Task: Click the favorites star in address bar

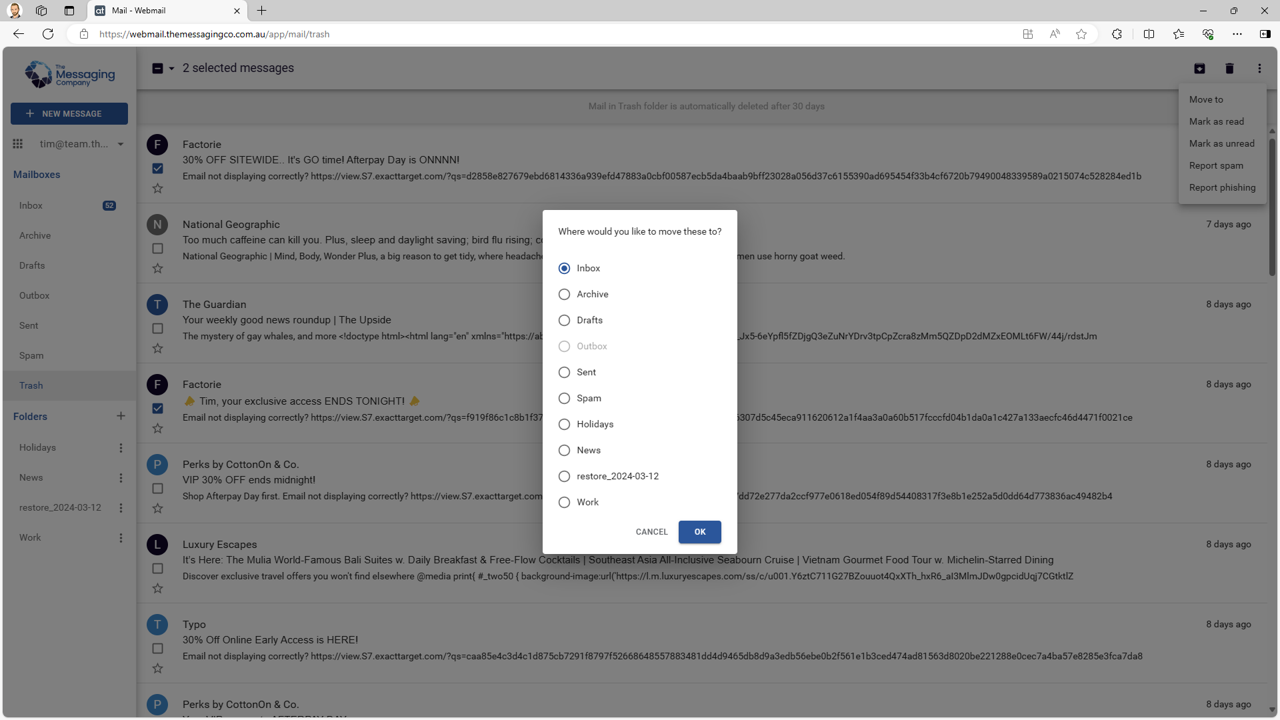Action: (x=1081, y=34)
